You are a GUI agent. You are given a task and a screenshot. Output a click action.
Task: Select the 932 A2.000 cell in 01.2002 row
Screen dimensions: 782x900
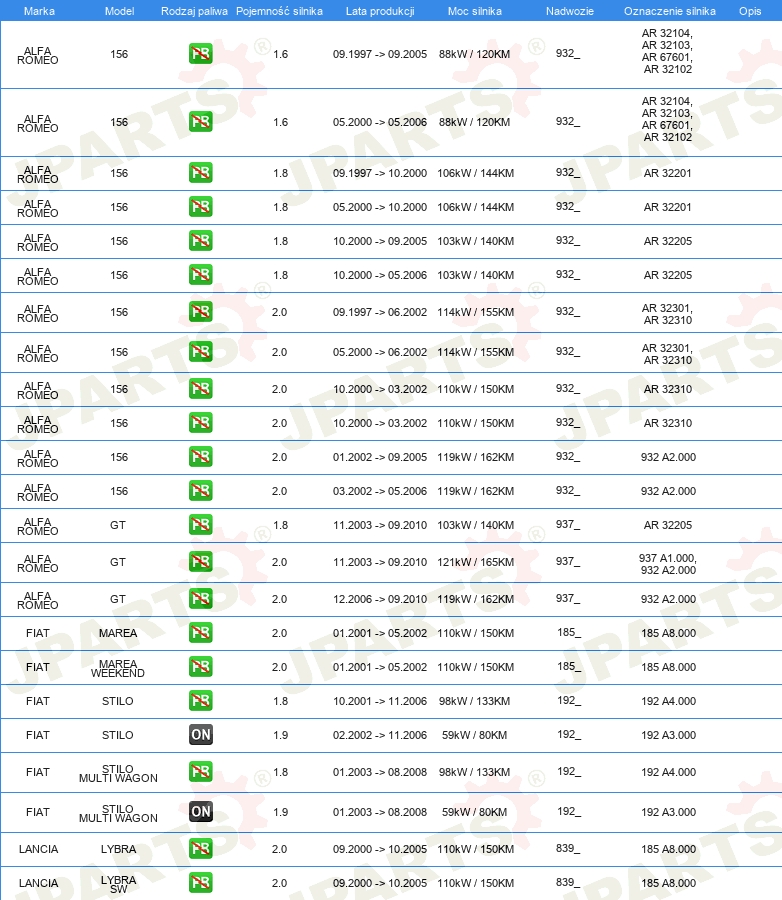(x=668, y=457)
